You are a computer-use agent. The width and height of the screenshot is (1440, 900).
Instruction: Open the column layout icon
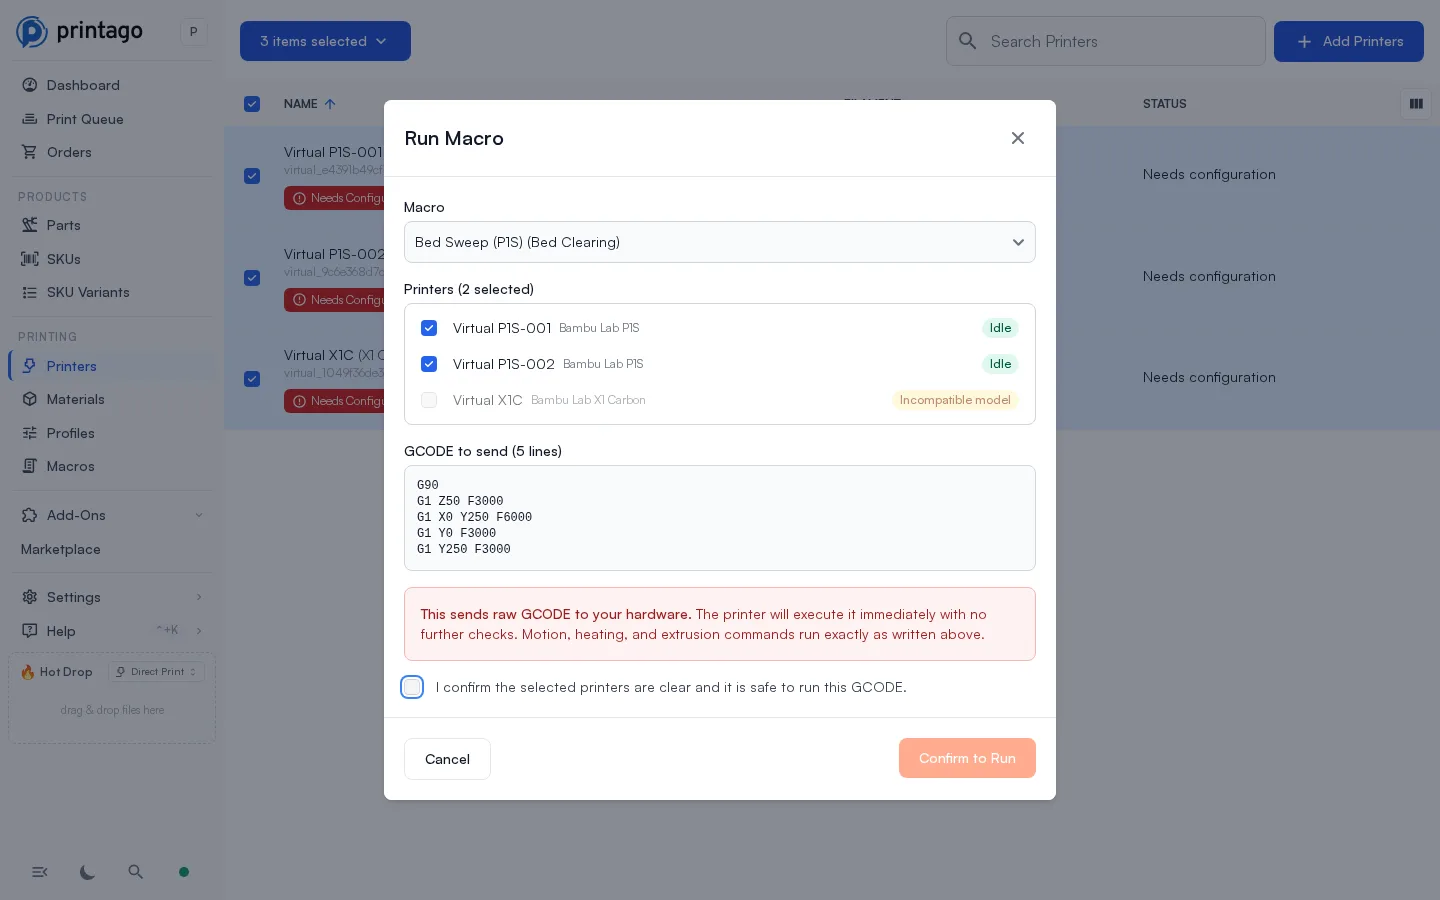[x=1416, y=104]
